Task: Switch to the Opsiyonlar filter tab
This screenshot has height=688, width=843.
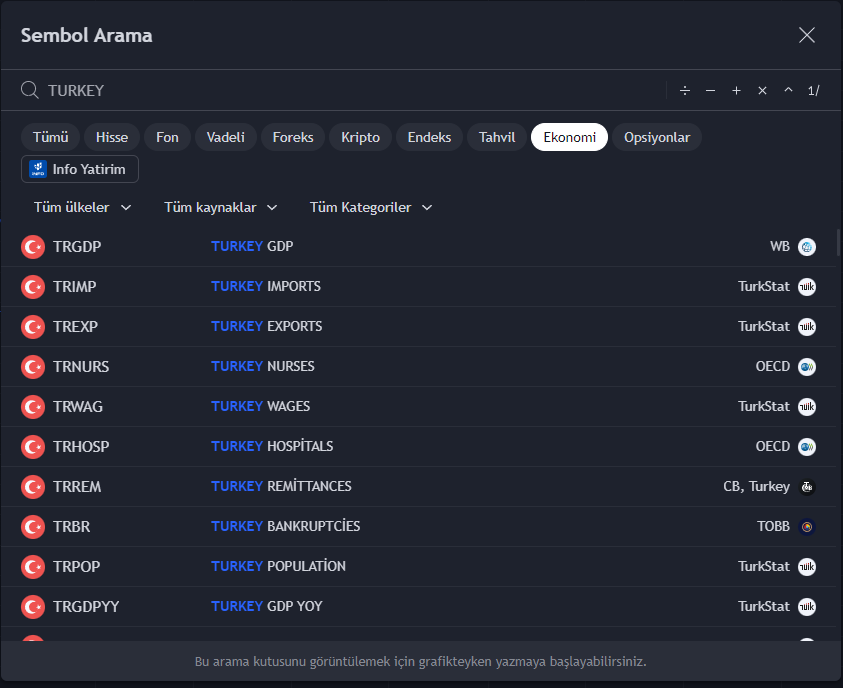Action: pyautogui.click(x=657, y=137)
